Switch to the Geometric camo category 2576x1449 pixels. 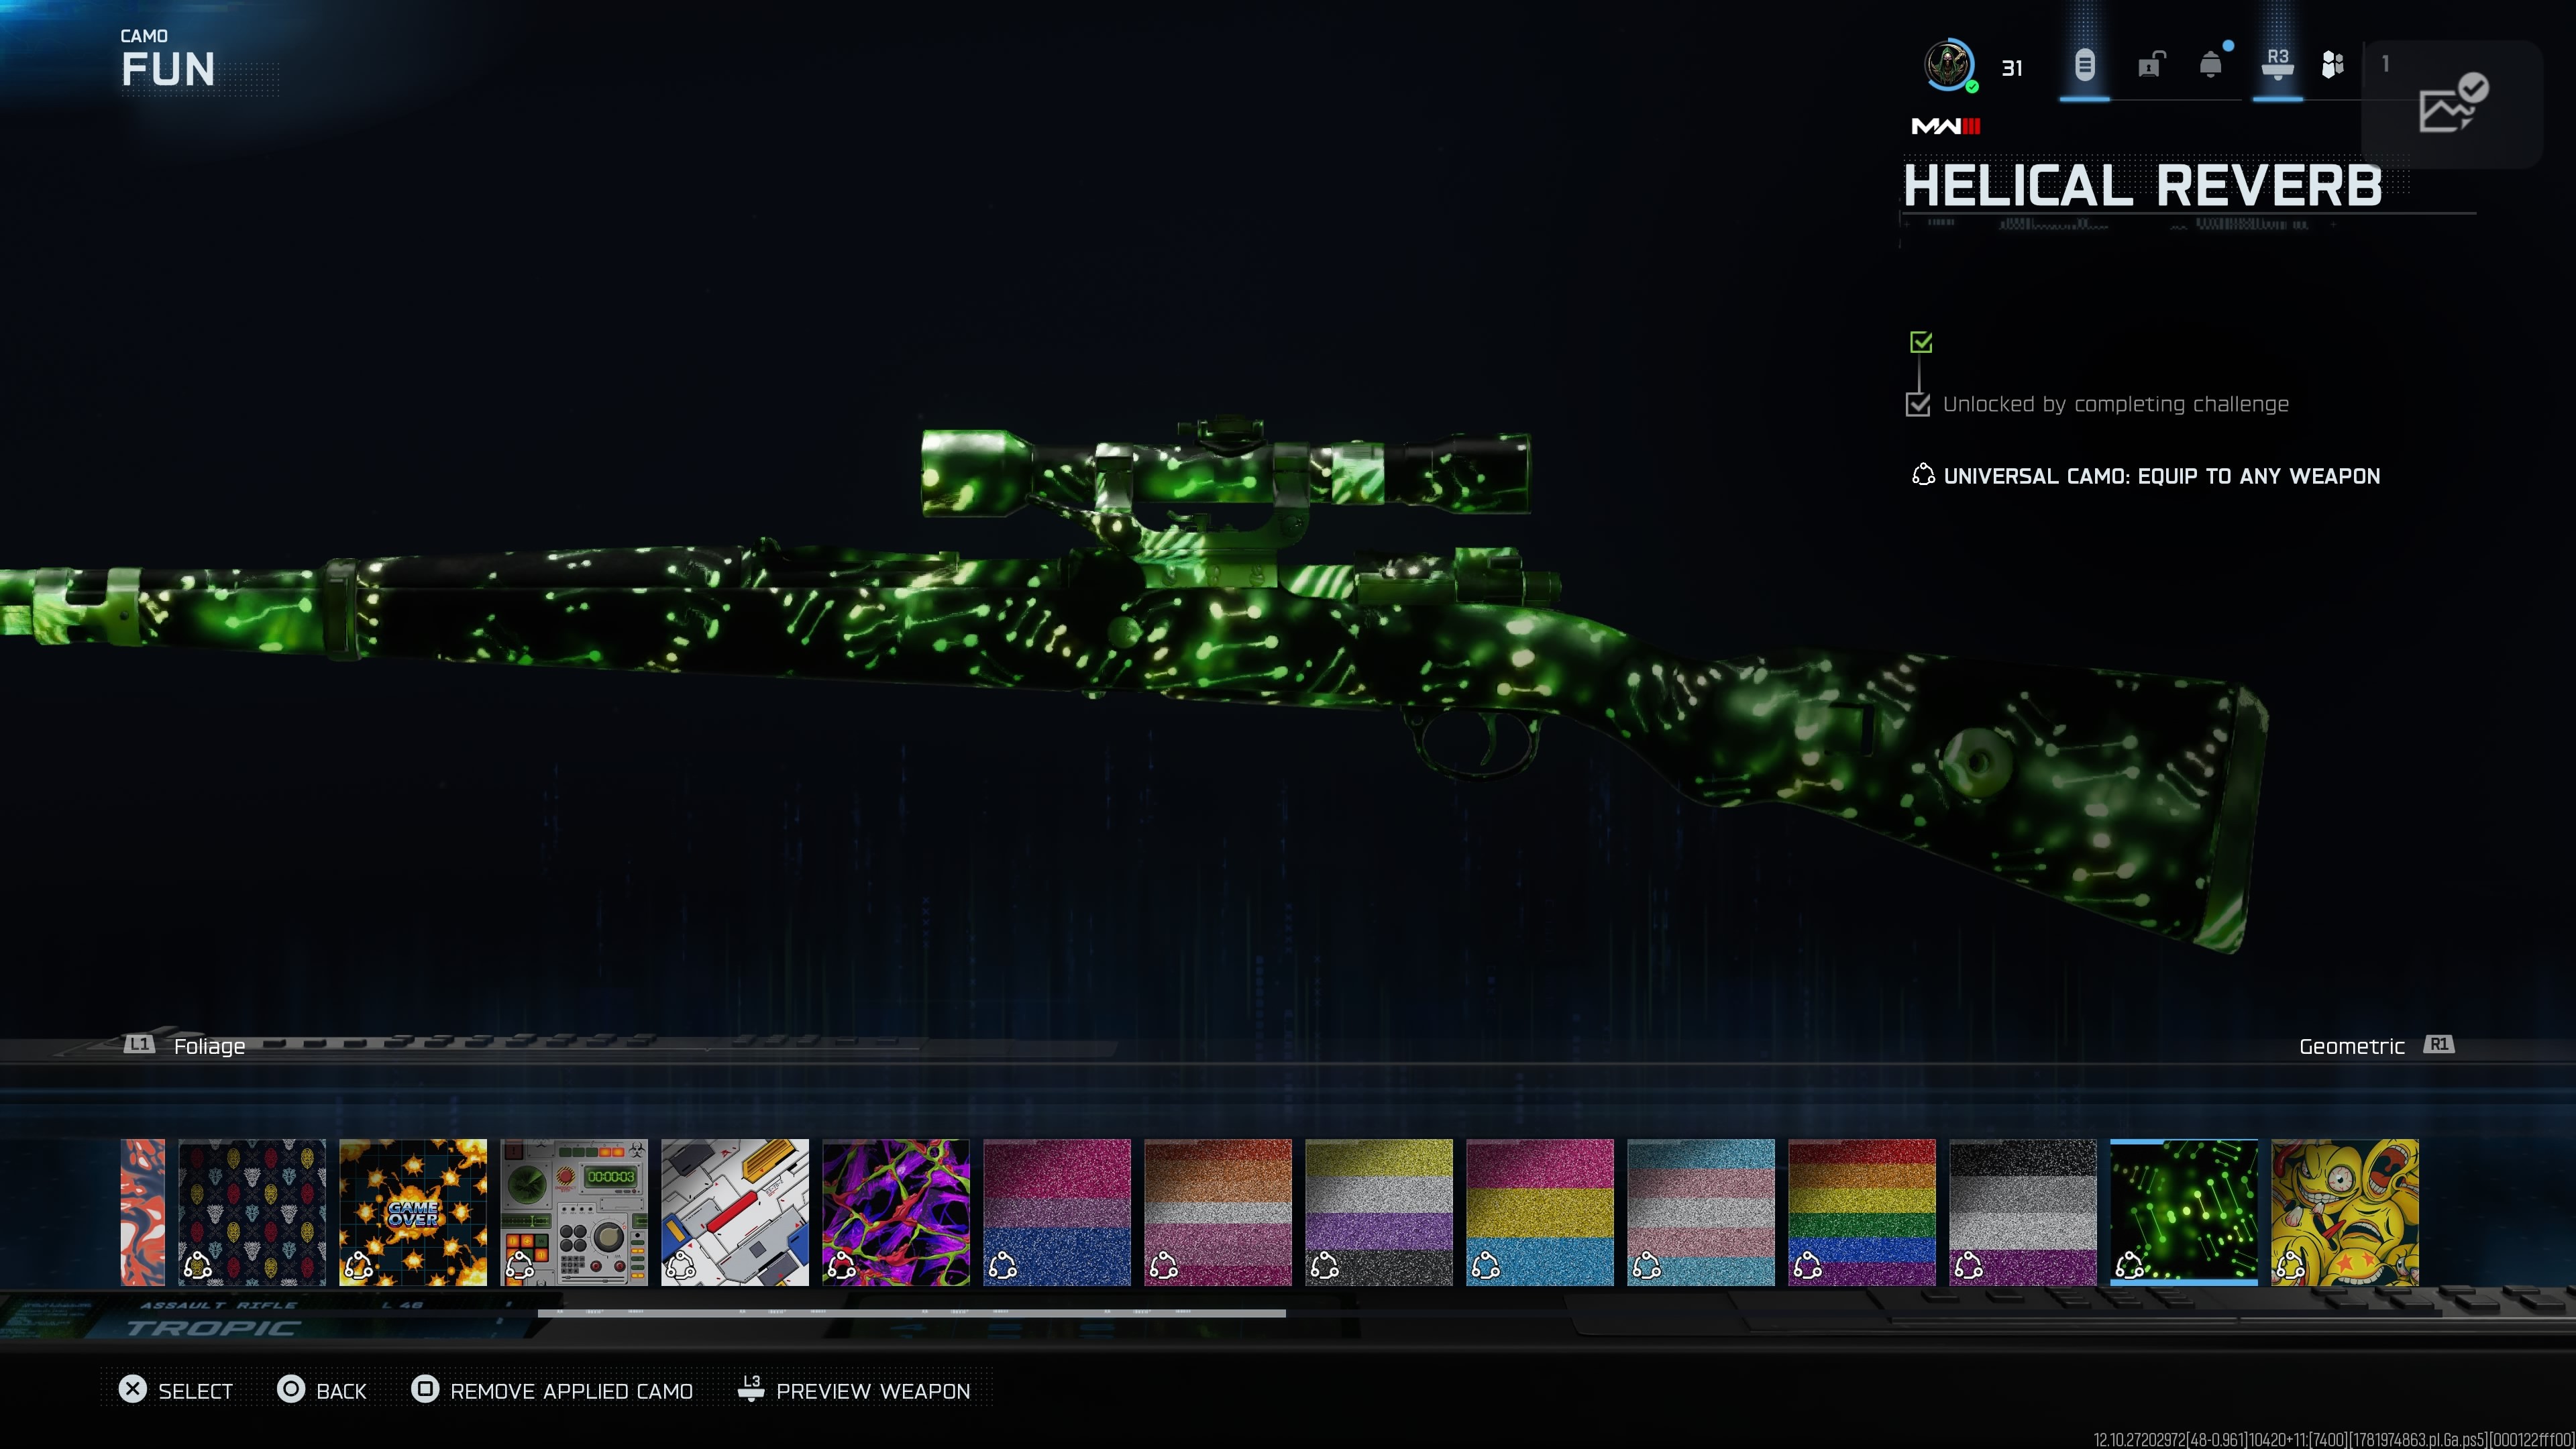pyautogui.click(x=2351, y=1046)
